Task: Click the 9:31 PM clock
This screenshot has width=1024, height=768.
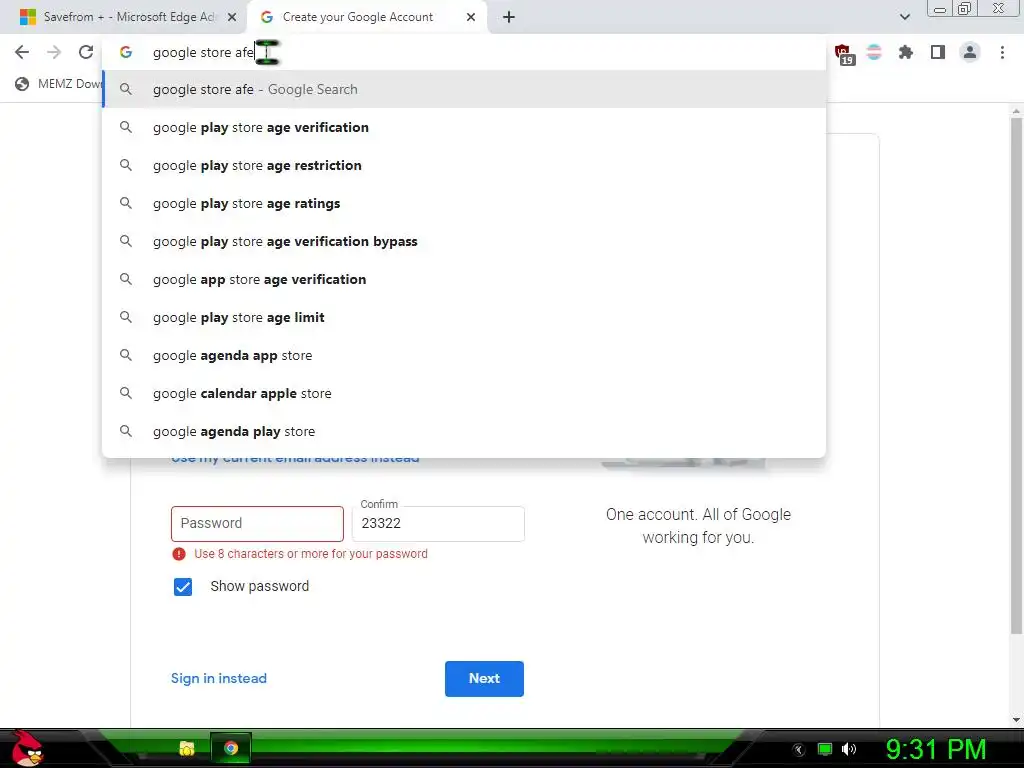Action: [x=936, y=749]
